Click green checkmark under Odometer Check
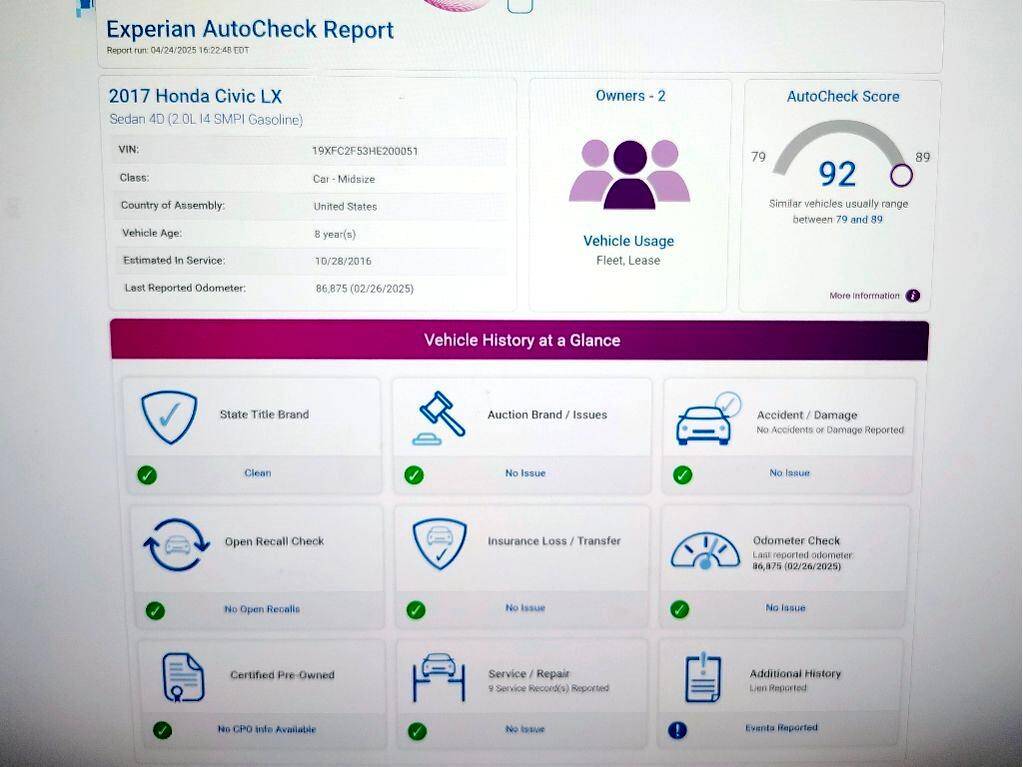 point(680,609)
